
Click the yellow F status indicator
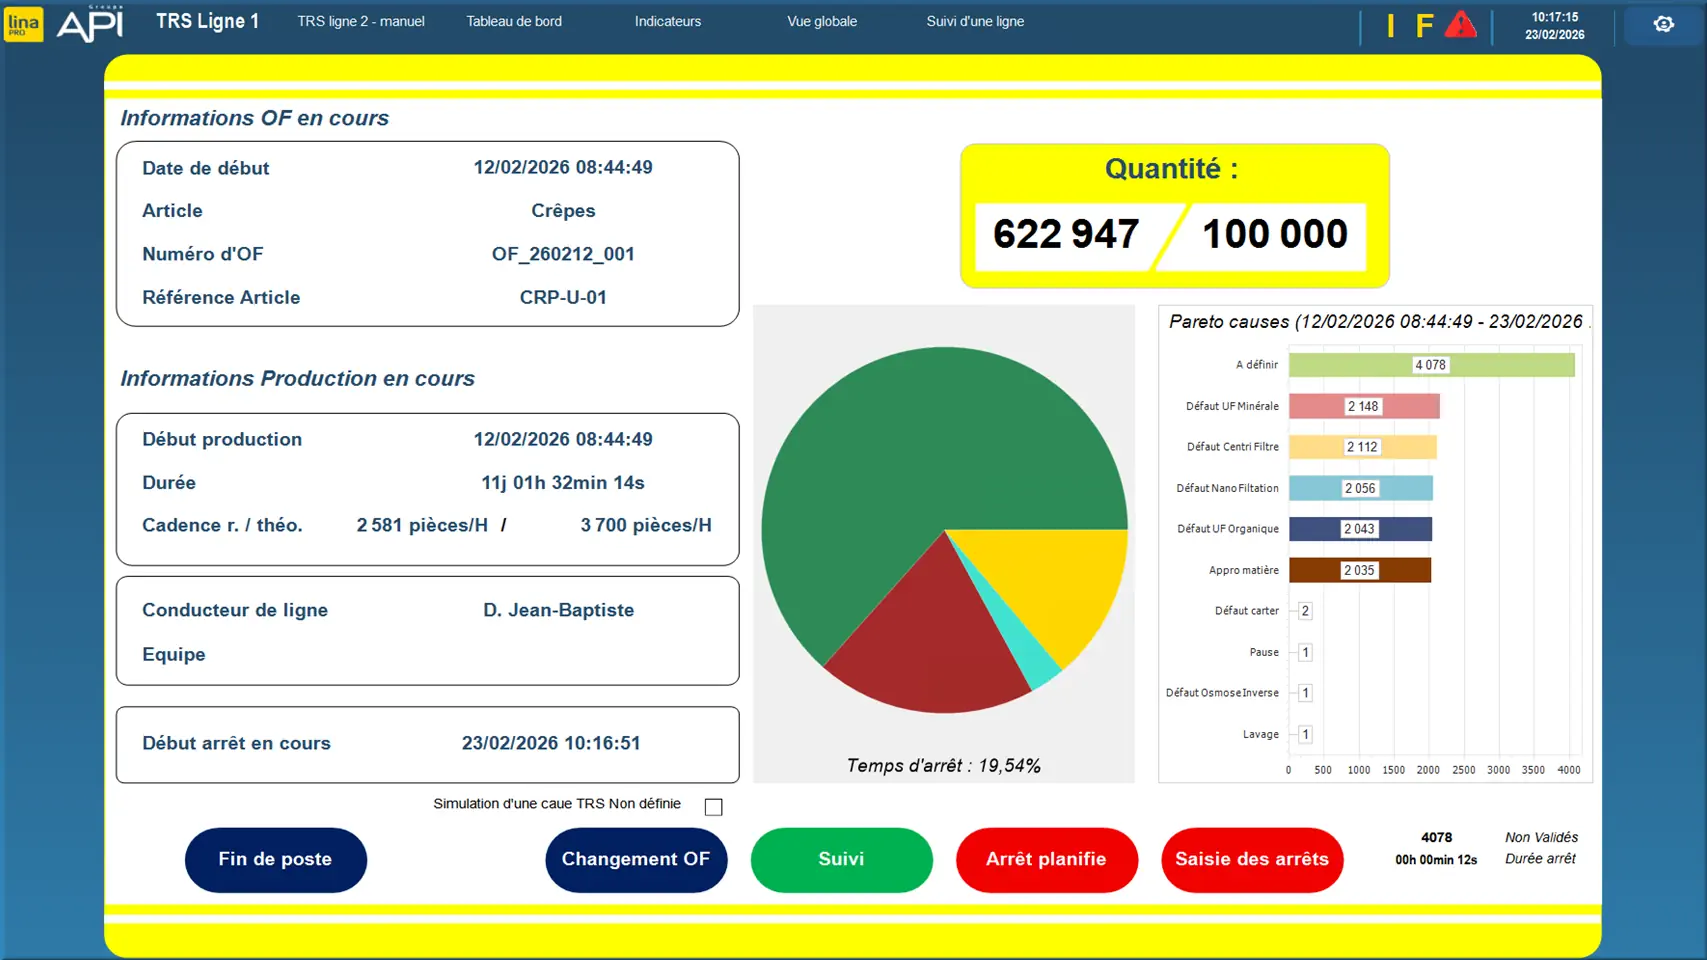tap(1424, 26)
